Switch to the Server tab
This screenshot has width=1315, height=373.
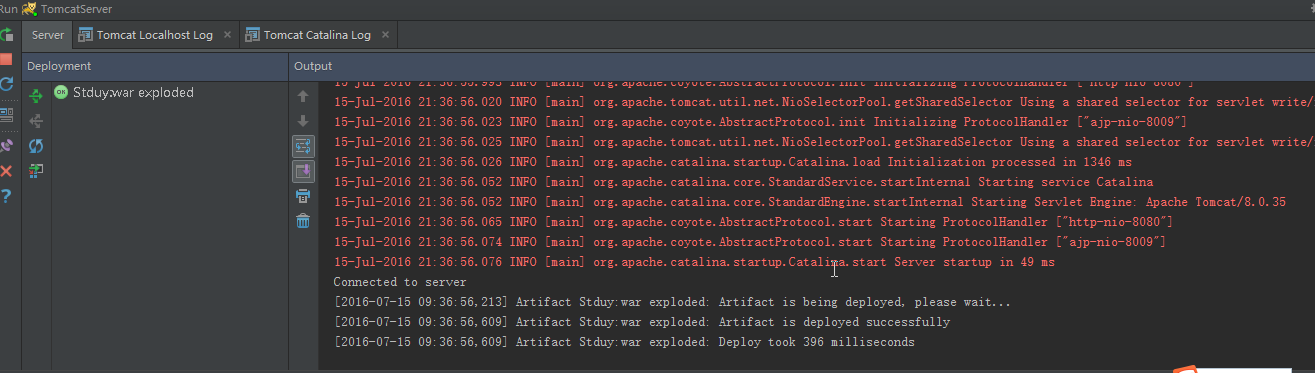coord(47,35)
